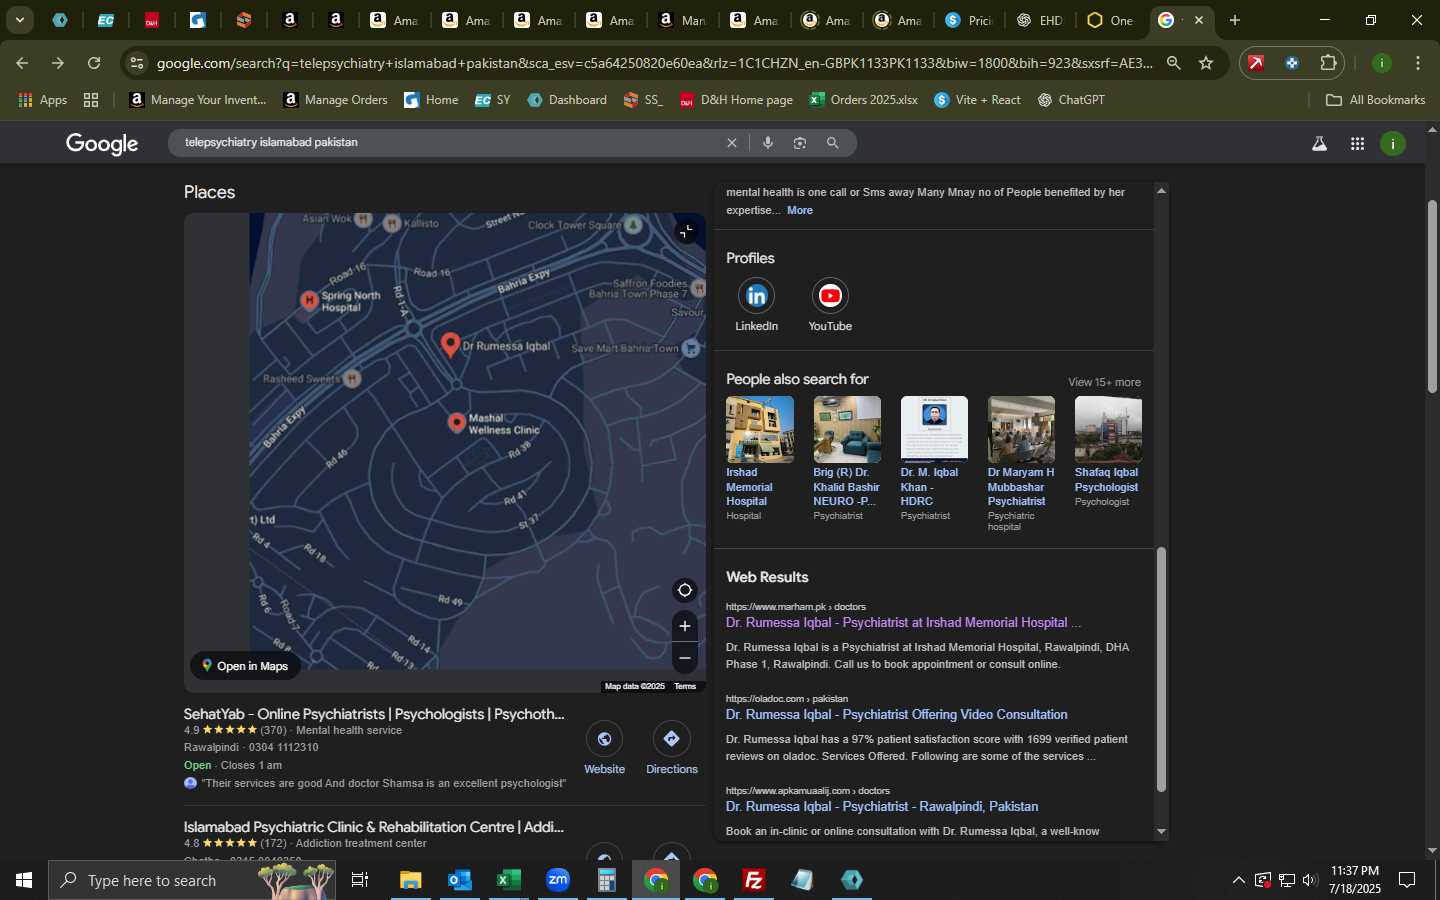
Task: Start voice search with microphone icon
Action: [768, 143]
